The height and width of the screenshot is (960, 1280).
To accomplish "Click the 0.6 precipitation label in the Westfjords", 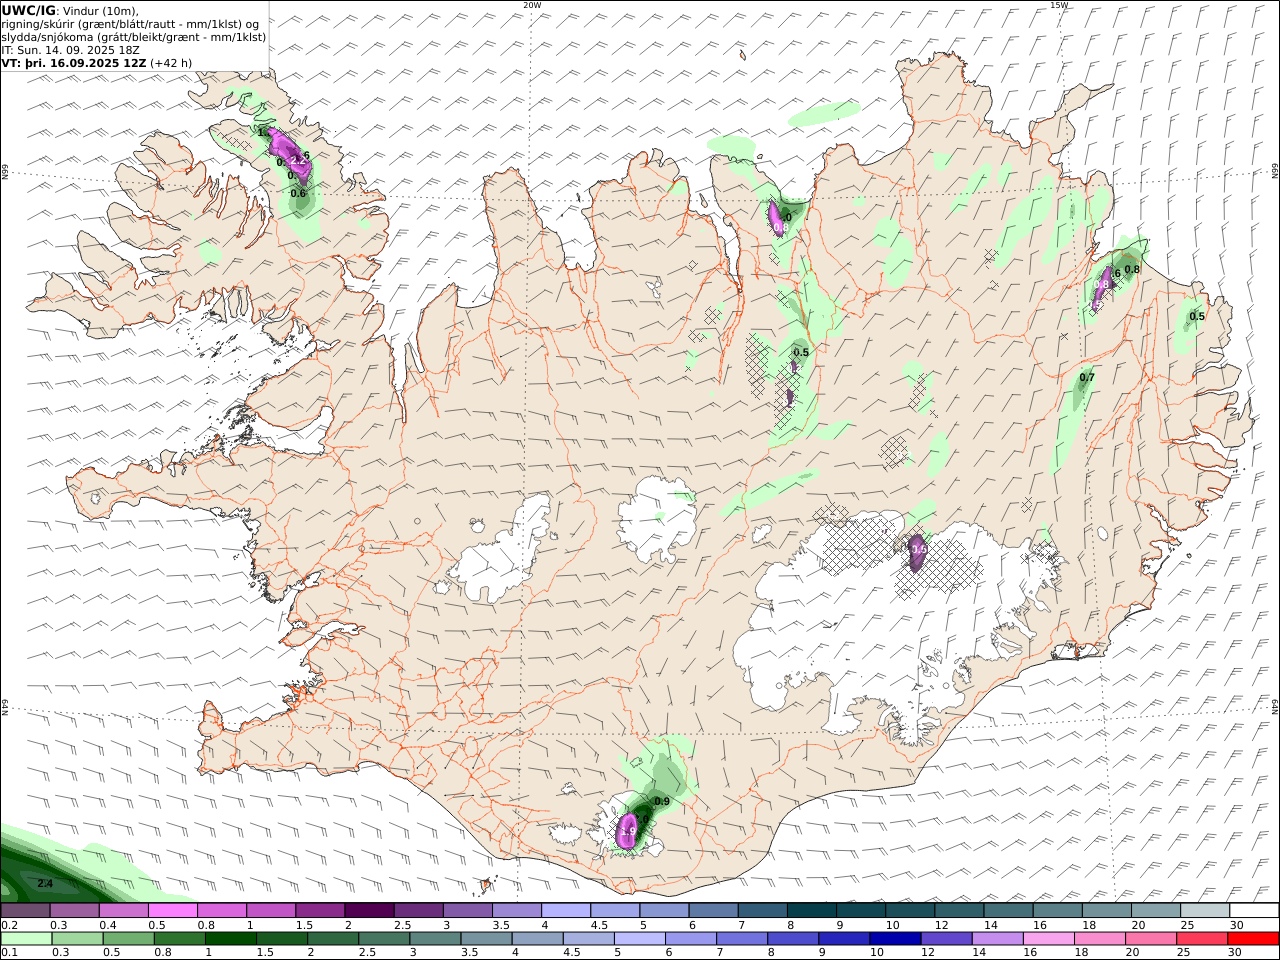I will [298, 193].
